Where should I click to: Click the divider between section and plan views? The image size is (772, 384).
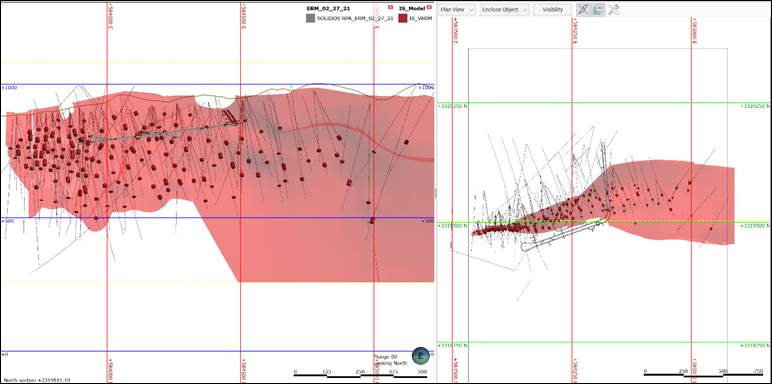[x=436, y=192]
